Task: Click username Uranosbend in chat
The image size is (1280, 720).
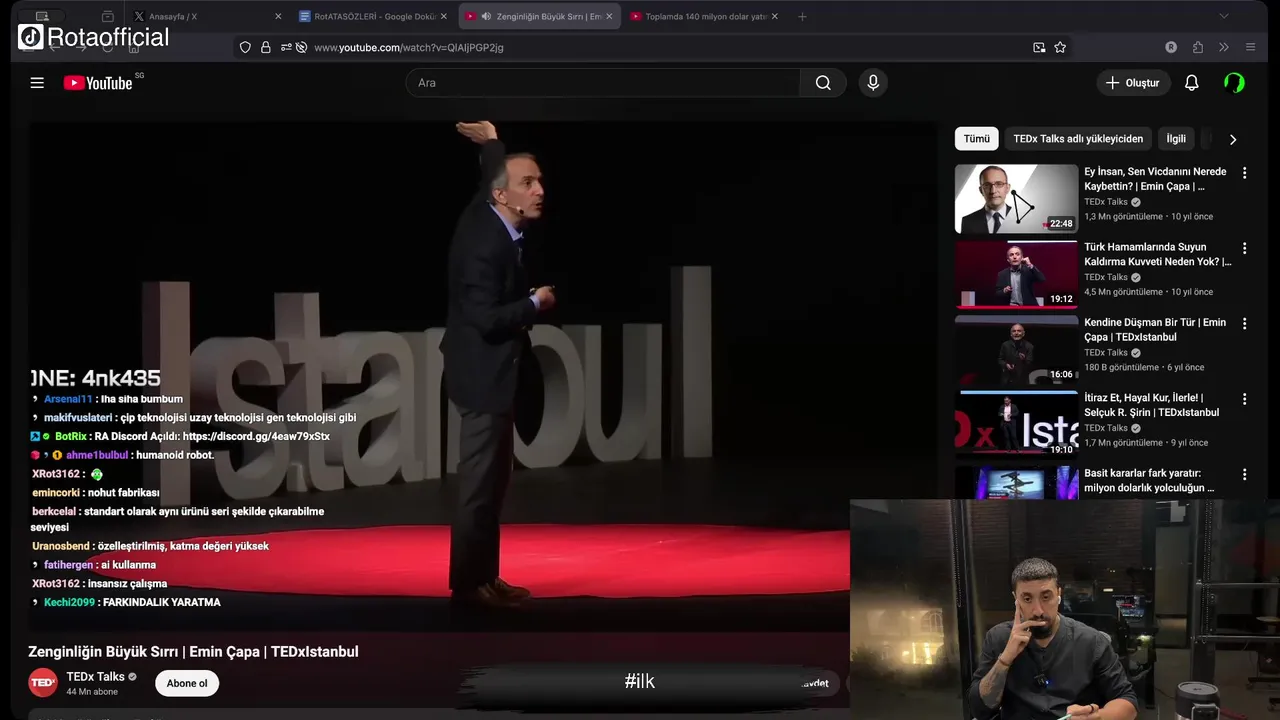Action: tap(61, 546)
